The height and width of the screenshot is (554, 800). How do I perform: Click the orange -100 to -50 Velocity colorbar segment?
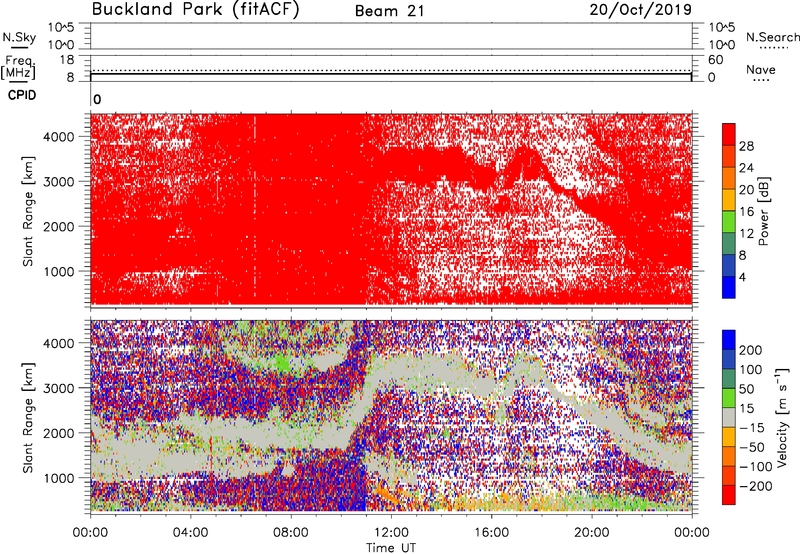[x=729, y=456]
